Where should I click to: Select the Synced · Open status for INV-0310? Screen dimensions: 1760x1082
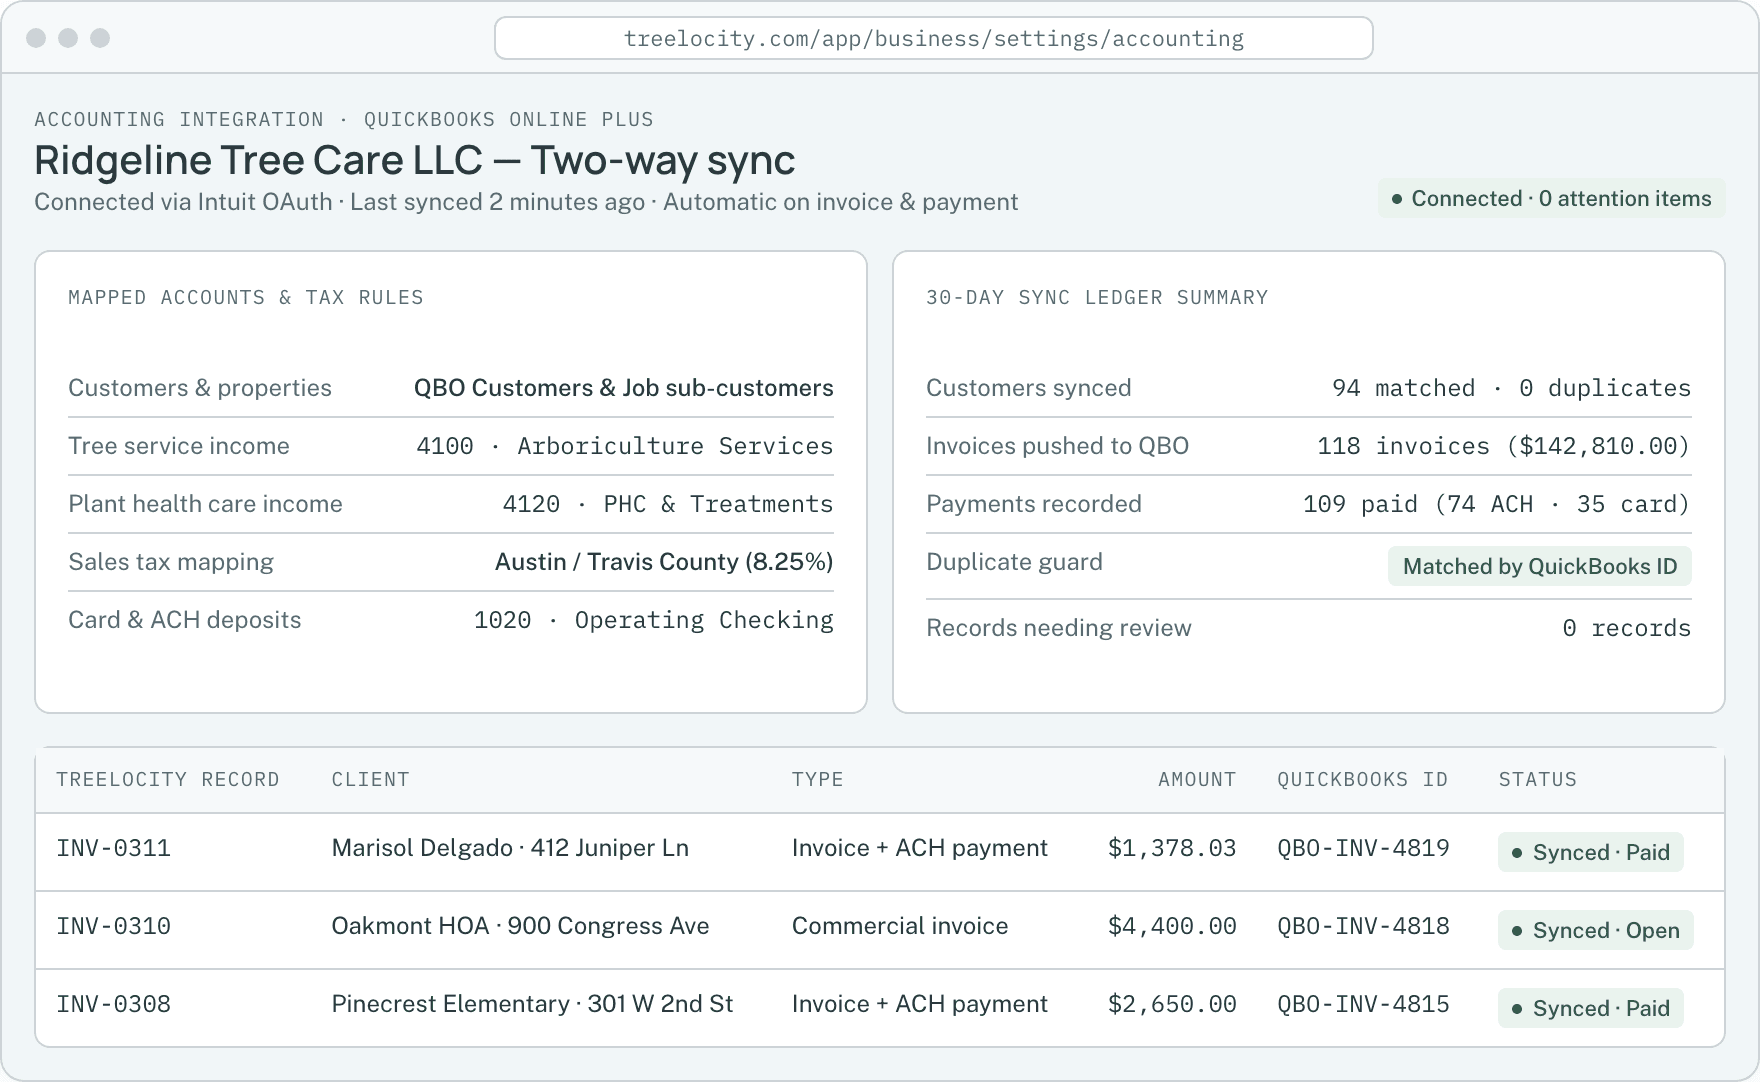1595,930
